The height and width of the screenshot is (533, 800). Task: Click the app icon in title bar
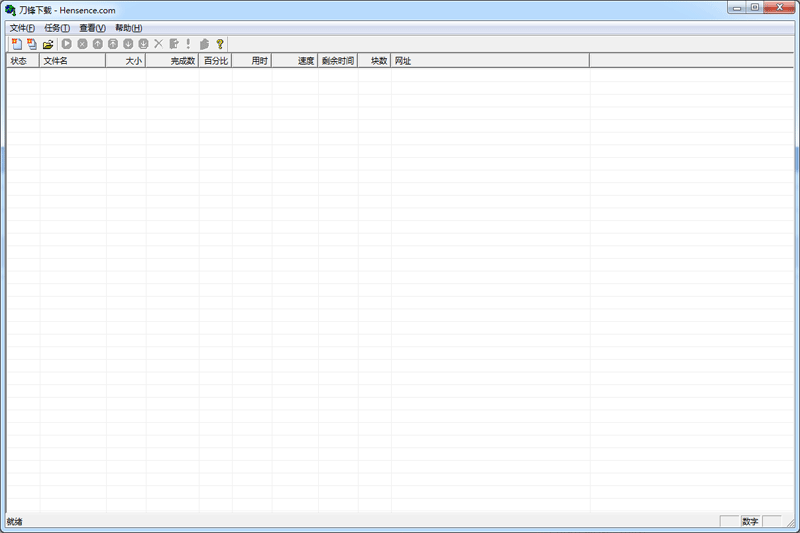pos(10,10)
